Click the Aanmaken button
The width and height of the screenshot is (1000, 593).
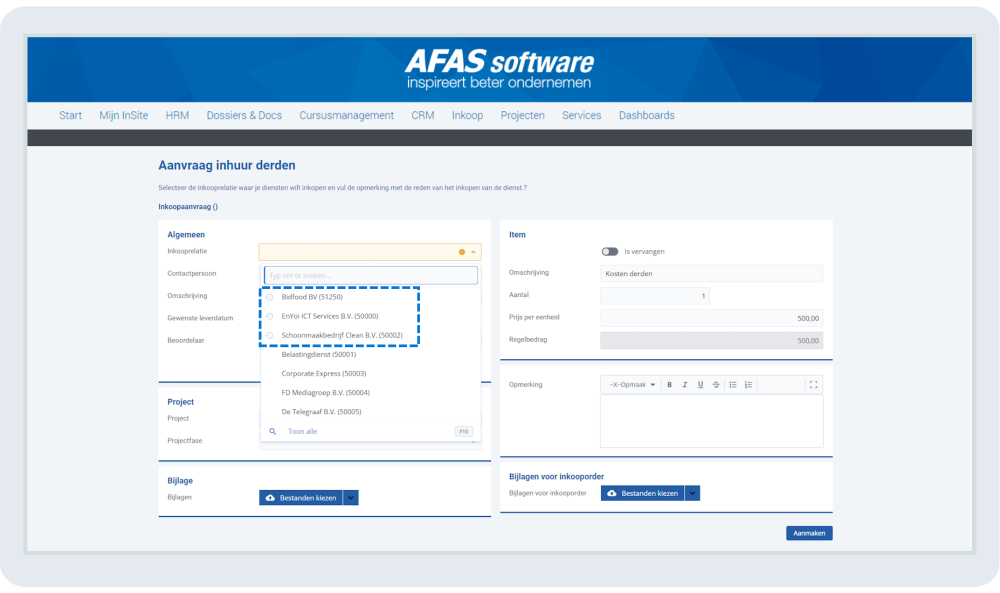pyautogui.click(x=809, y=533)
